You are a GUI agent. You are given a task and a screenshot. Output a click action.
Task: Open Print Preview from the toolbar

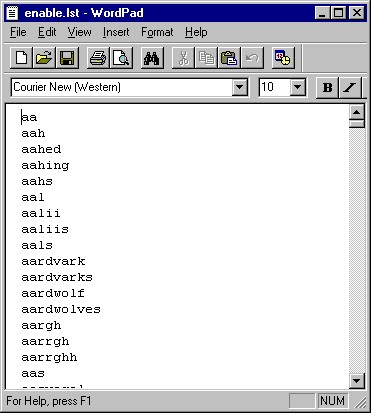pos(121,58)
